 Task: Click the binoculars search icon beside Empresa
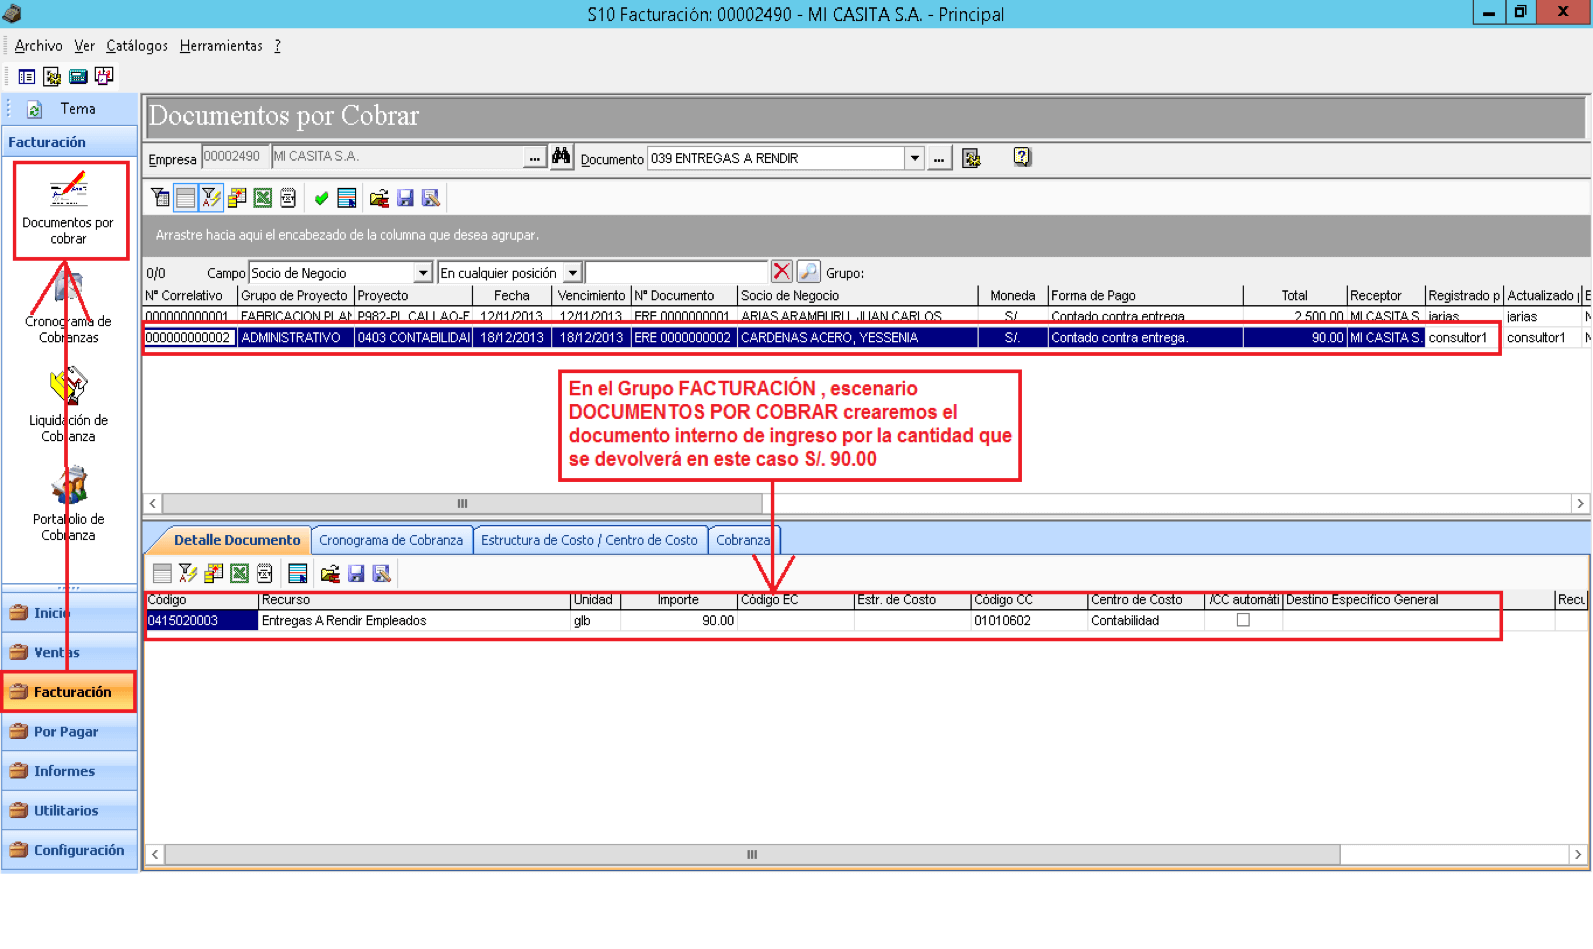tap(561, 157)
